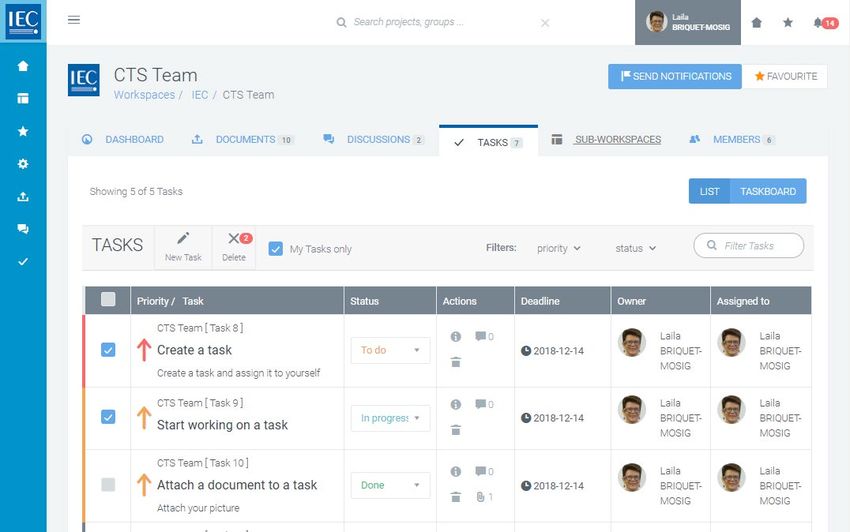850x532 pixels.
Task: Switch to Sub-Workspaces tab
Action: 606,140
